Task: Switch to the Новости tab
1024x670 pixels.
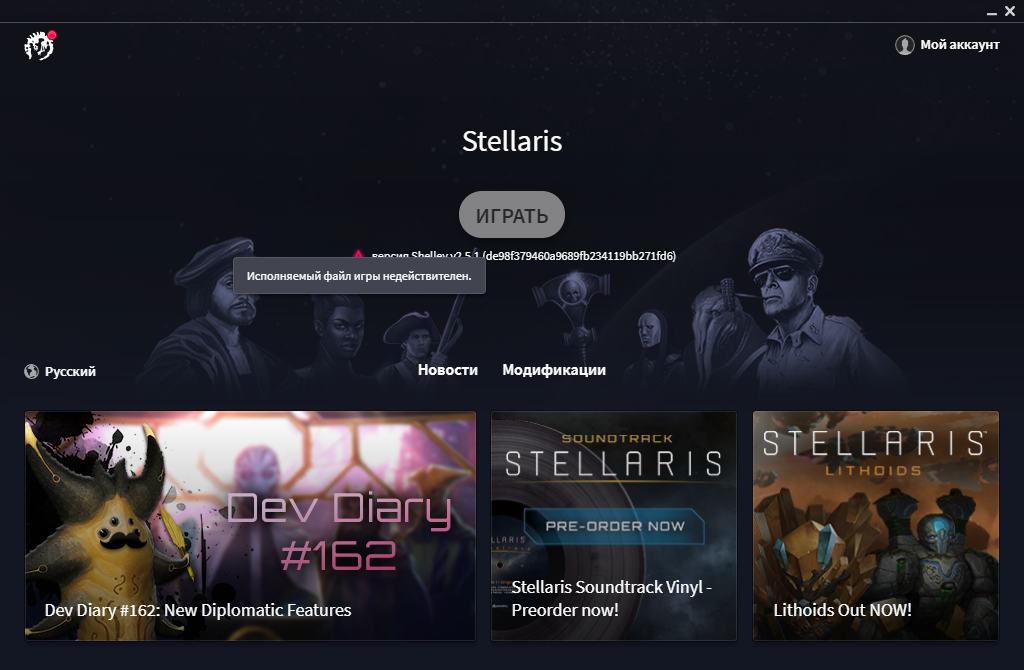Action: 447,370
